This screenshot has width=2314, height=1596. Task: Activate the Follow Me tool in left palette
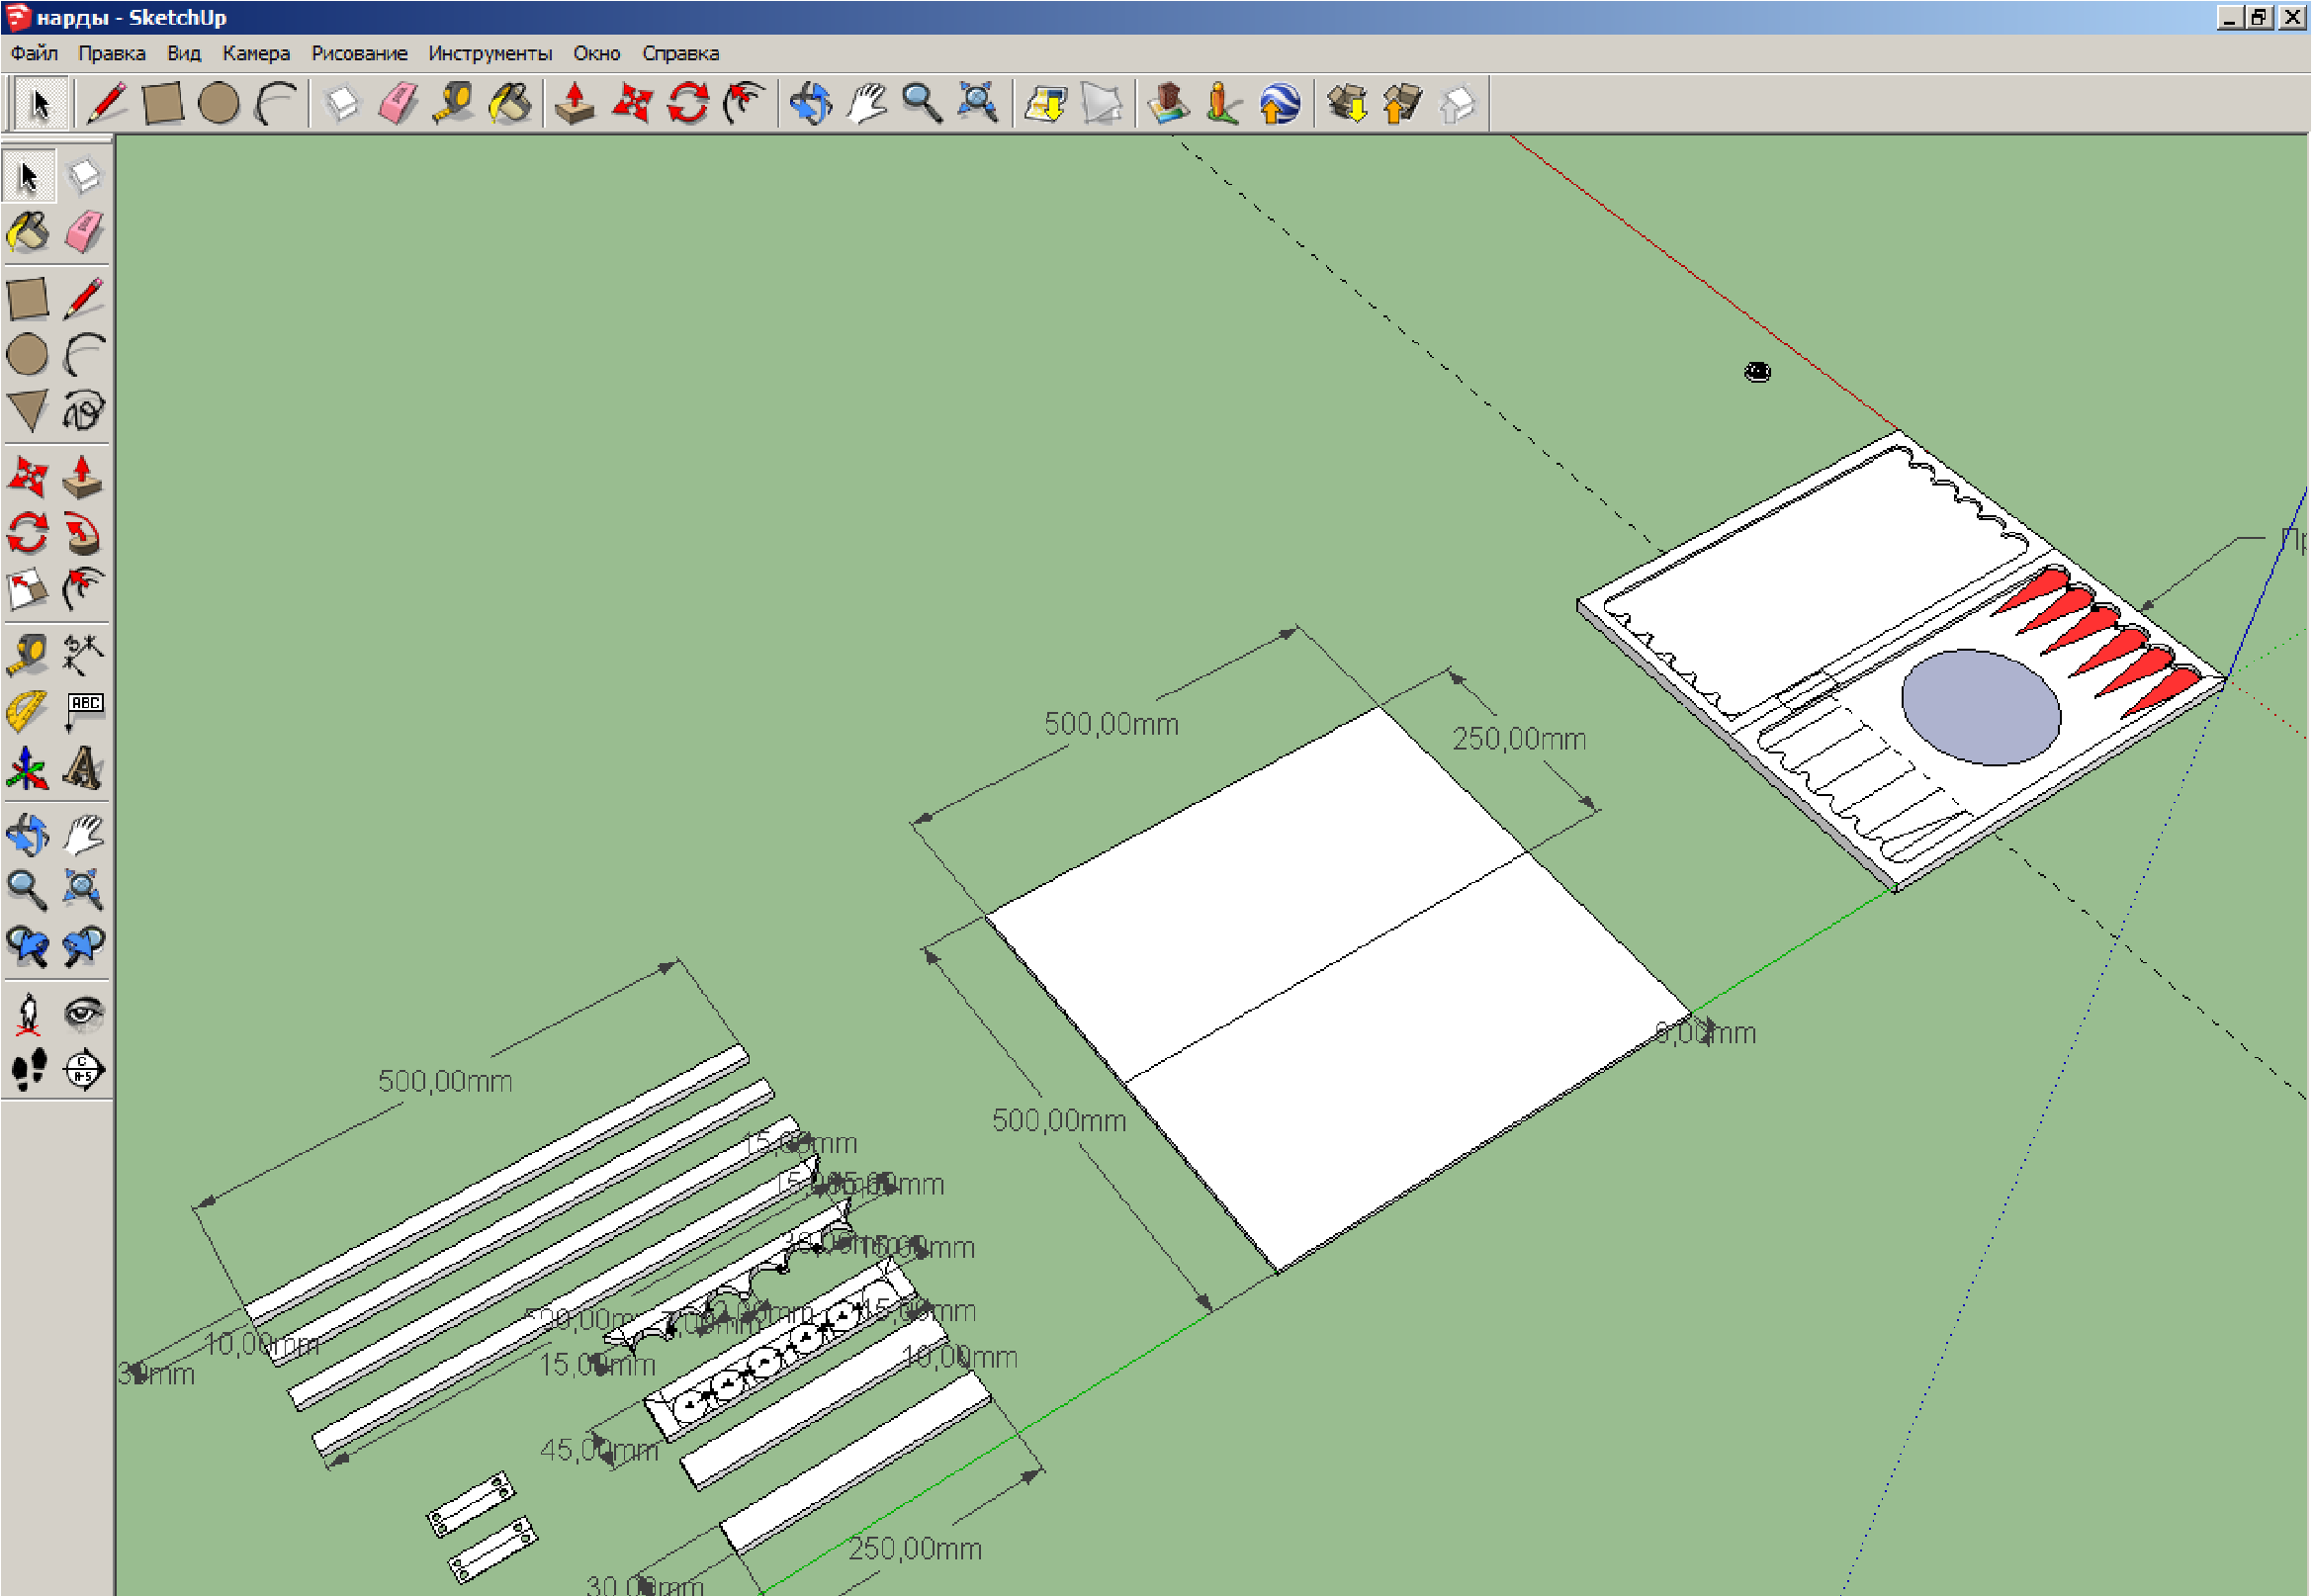pos(84,534)
